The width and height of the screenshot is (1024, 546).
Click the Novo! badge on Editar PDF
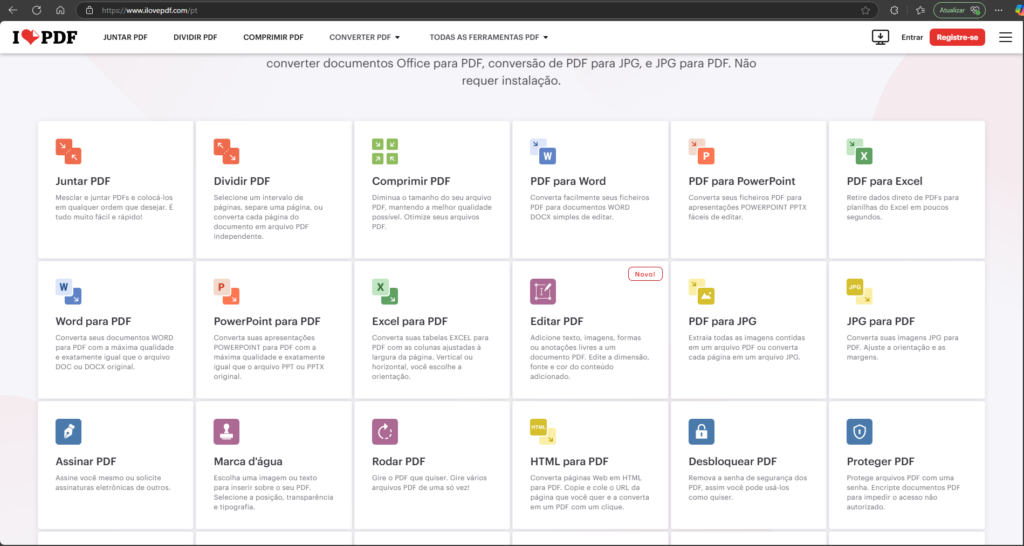[x=645, y=274]
